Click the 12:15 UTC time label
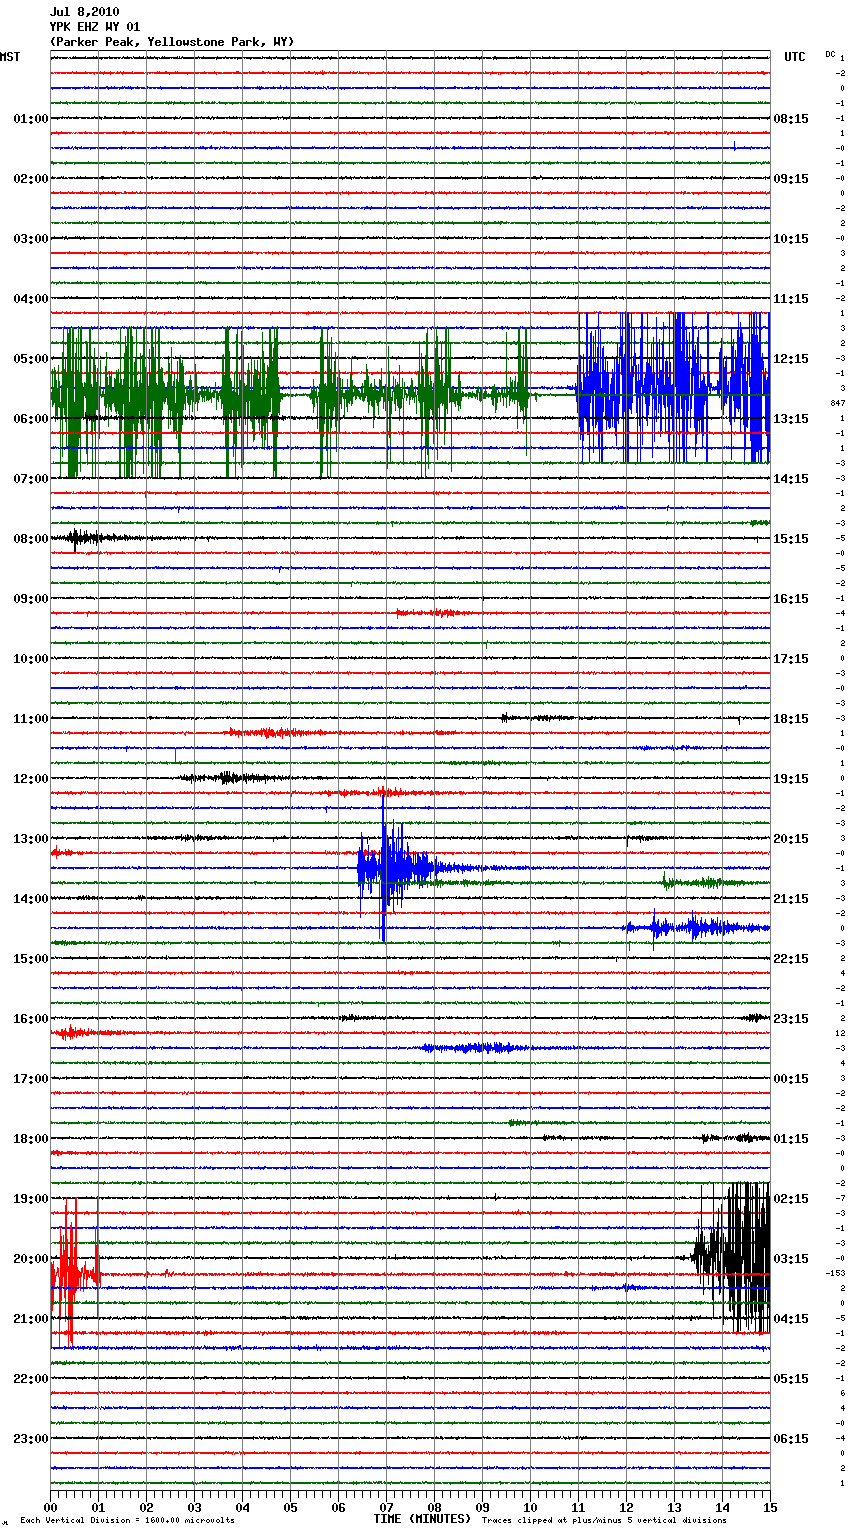Viewport: 850px width, 1534px height. (x=791, y=358)
